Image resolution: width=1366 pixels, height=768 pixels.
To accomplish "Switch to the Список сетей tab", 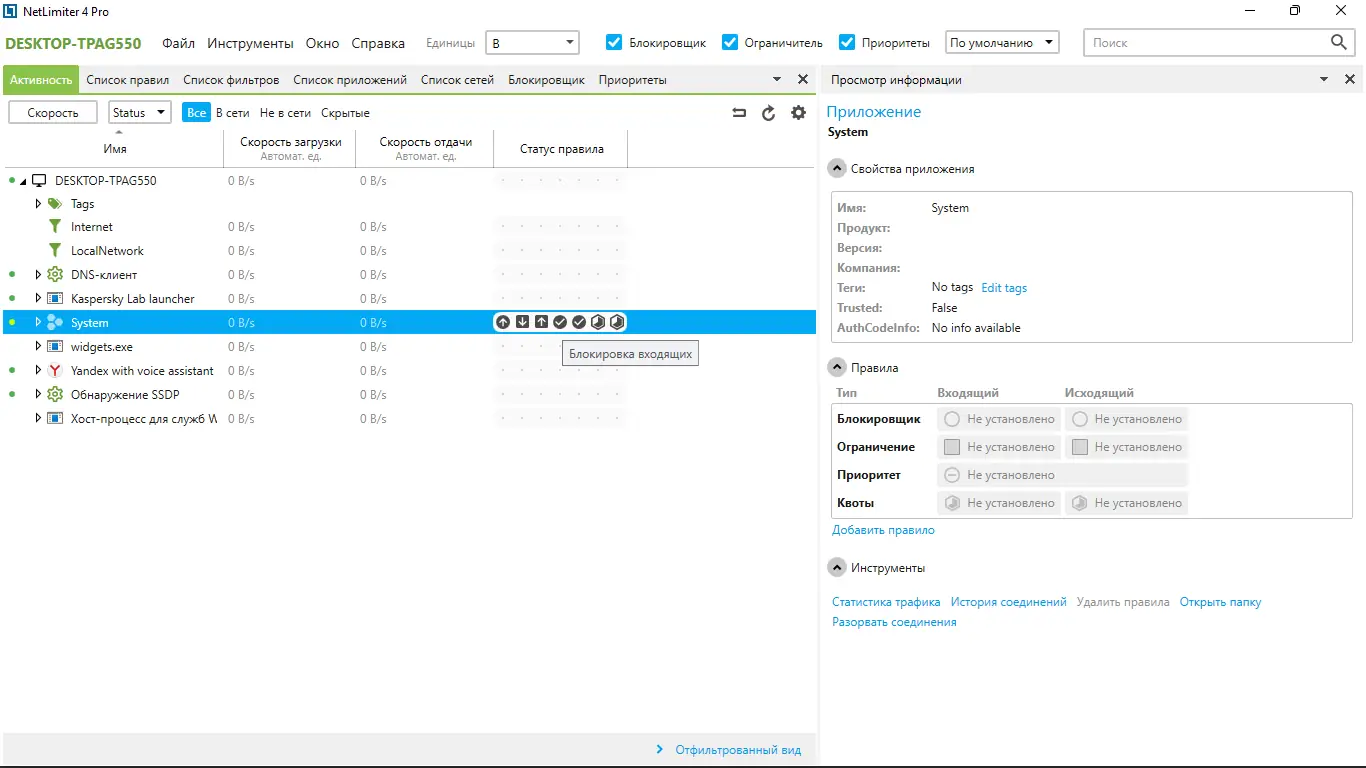I will (457, 80).
